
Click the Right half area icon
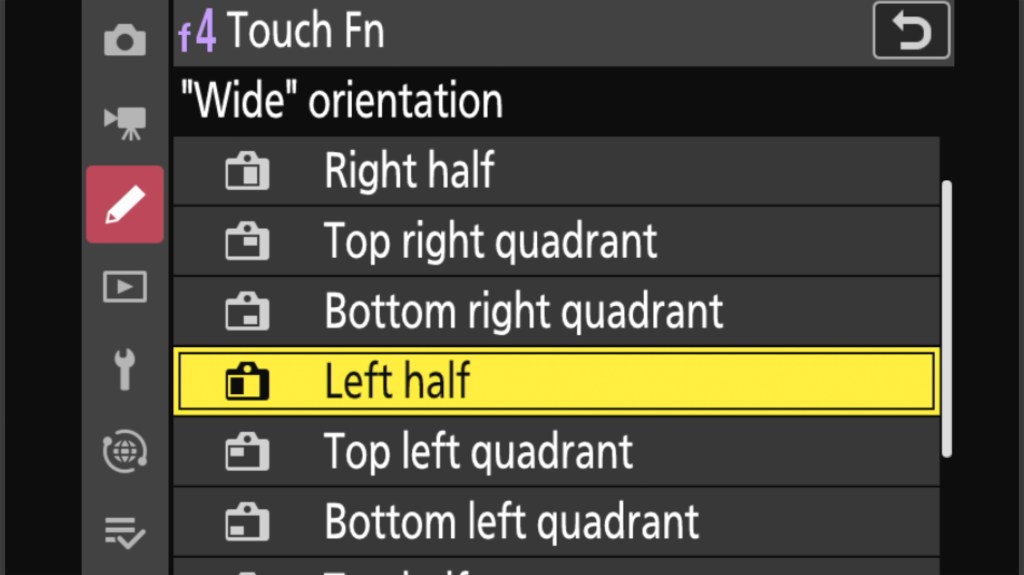click(247, 172)
